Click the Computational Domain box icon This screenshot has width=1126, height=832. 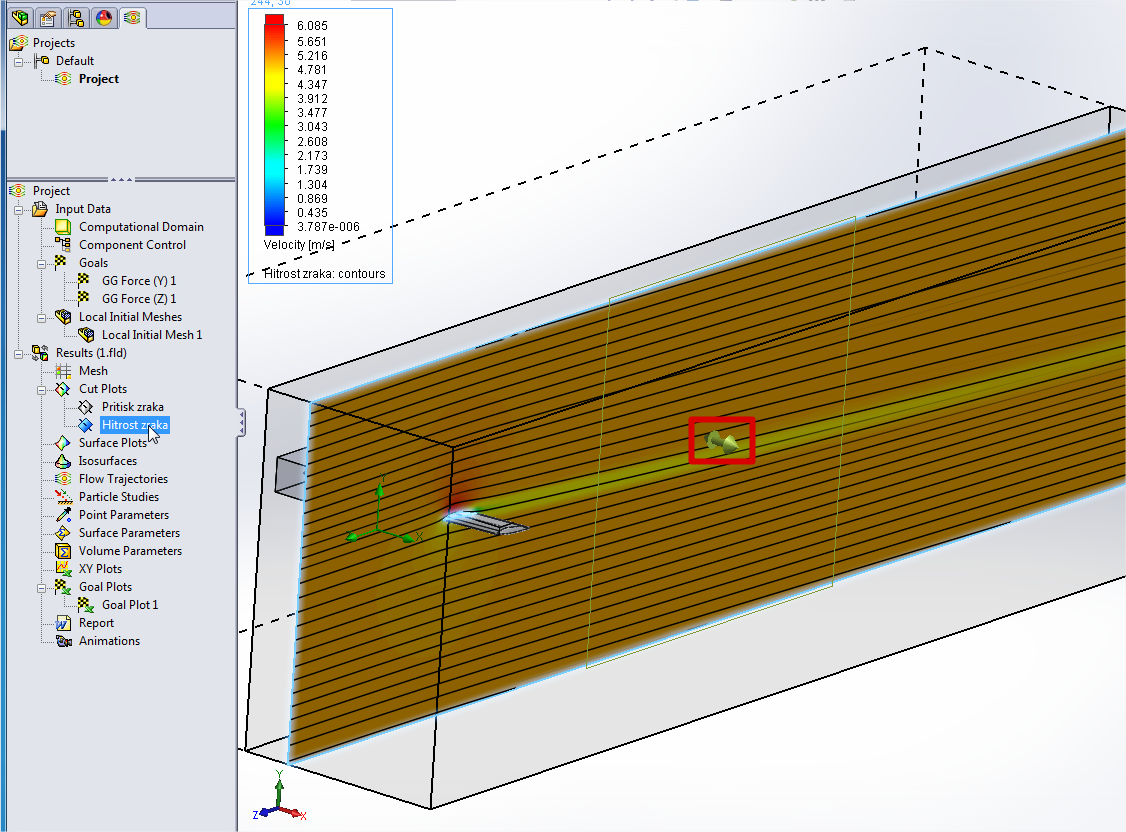[x=63, y=227]
